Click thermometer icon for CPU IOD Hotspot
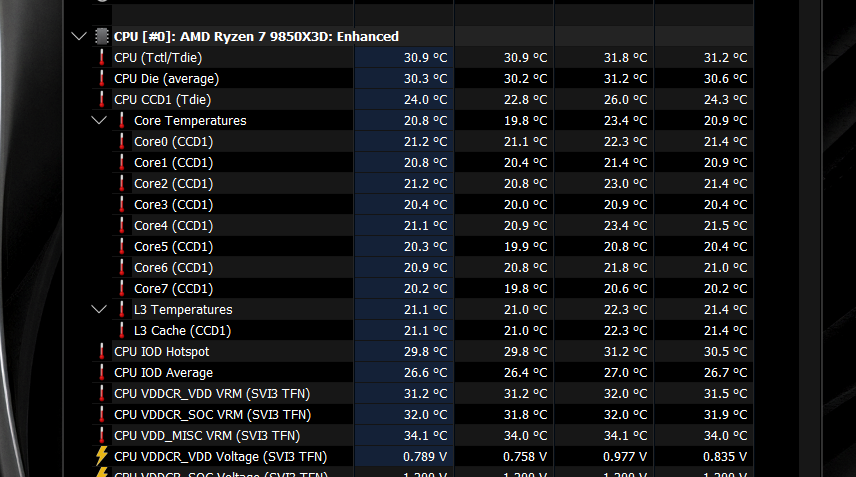 pyautogui.click(x=102, y=351)
